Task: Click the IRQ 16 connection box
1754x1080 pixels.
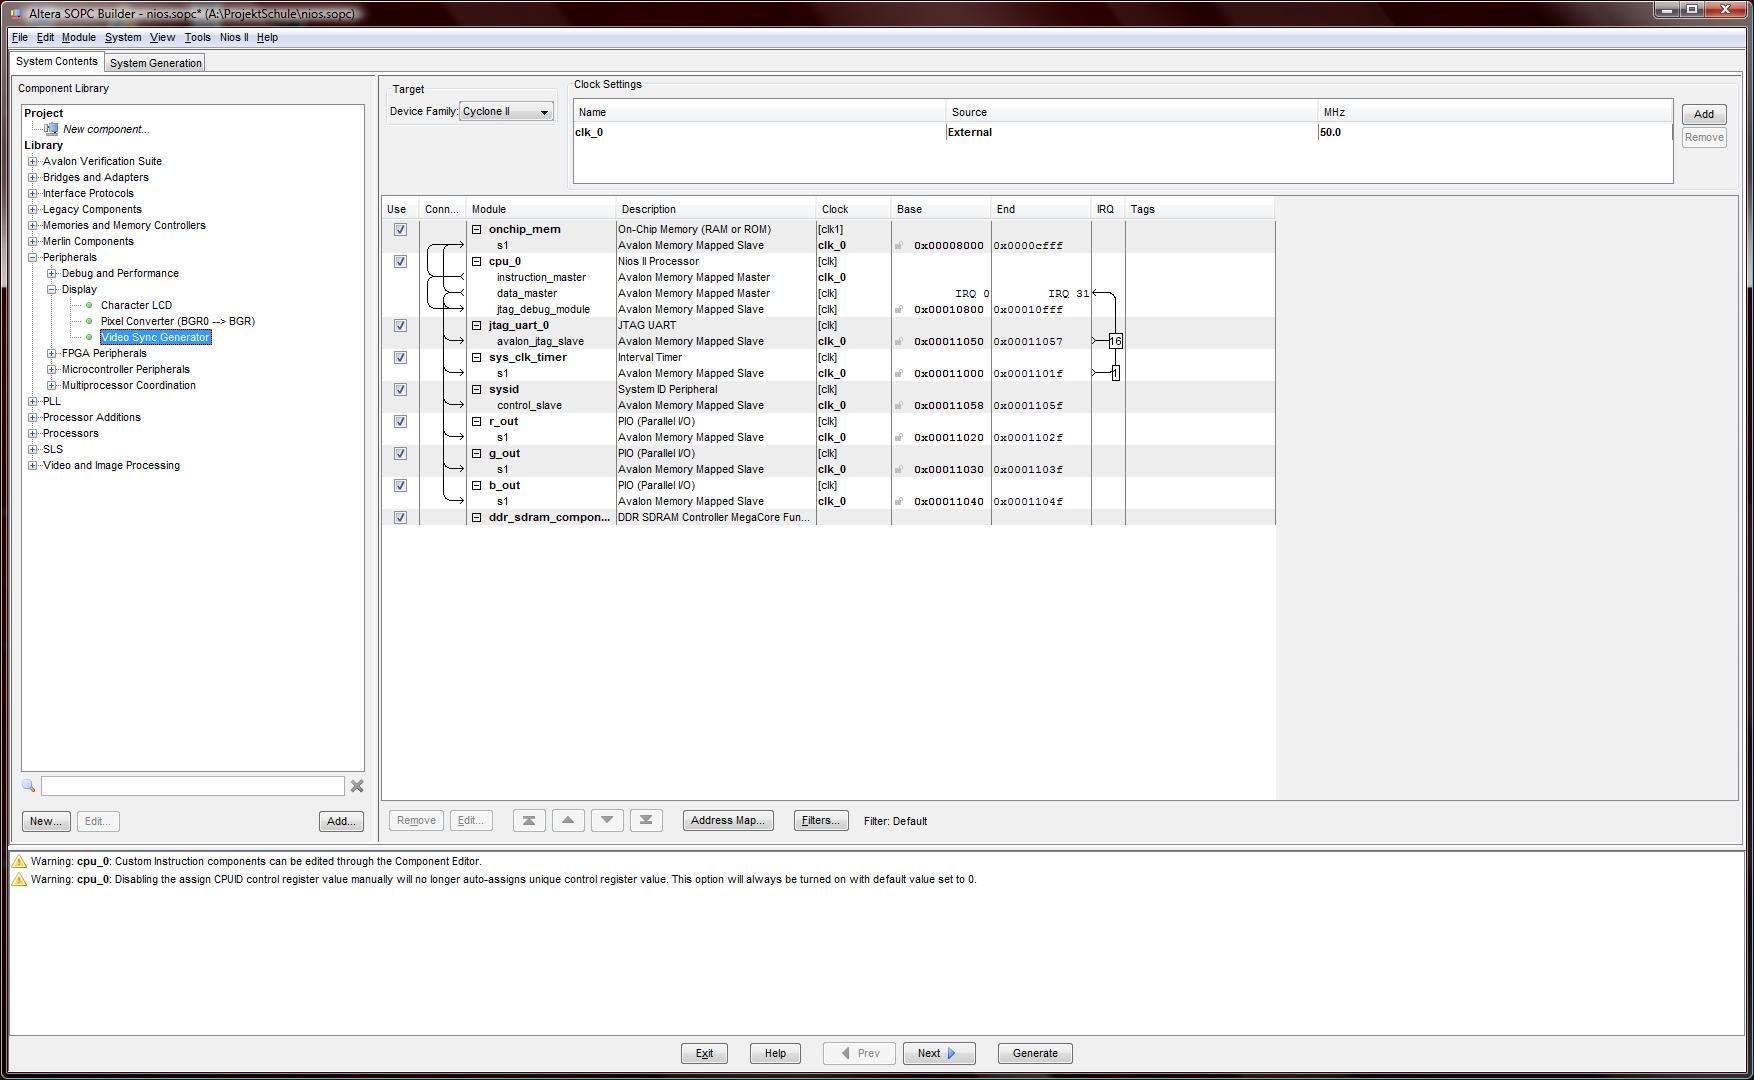Action: click(x=1115, y=341)
